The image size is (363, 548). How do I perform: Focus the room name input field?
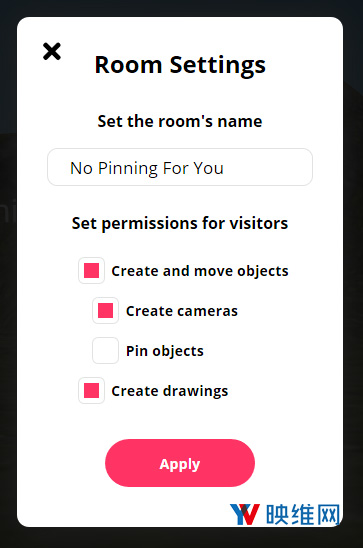coord(180,167)
